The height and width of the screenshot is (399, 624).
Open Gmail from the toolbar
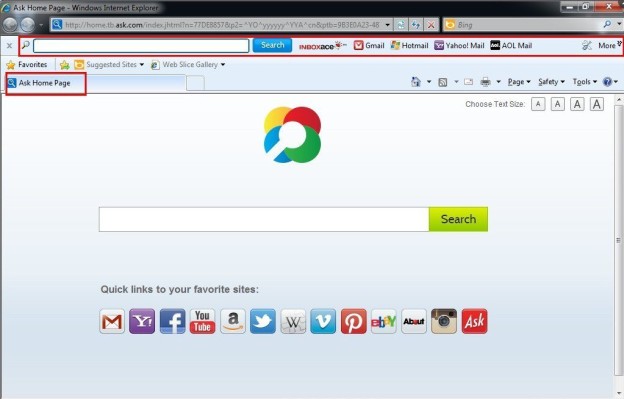(369, 46)
